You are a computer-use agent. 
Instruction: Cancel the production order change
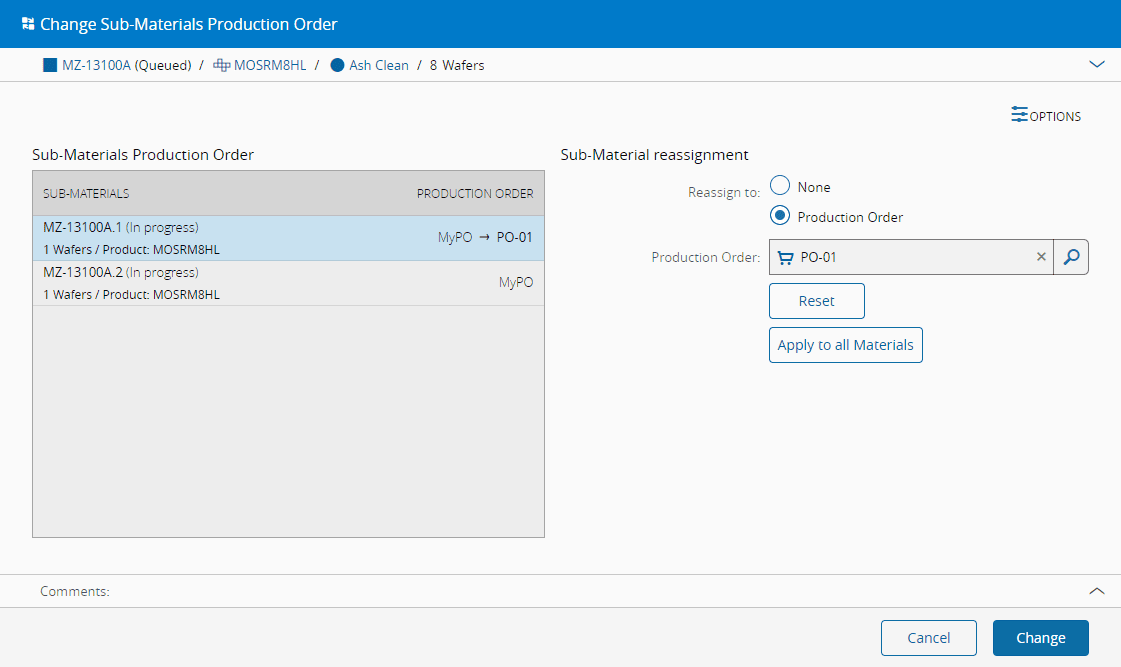928,638
